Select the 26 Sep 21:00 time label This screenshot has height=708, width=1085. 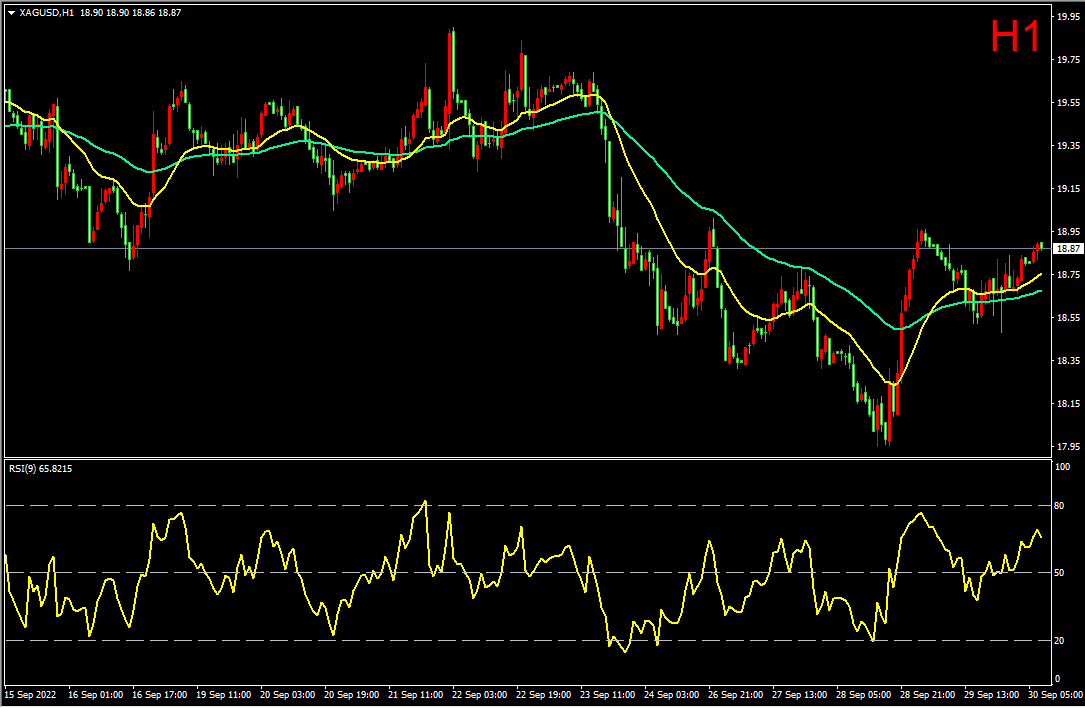(x=736, y=694)
